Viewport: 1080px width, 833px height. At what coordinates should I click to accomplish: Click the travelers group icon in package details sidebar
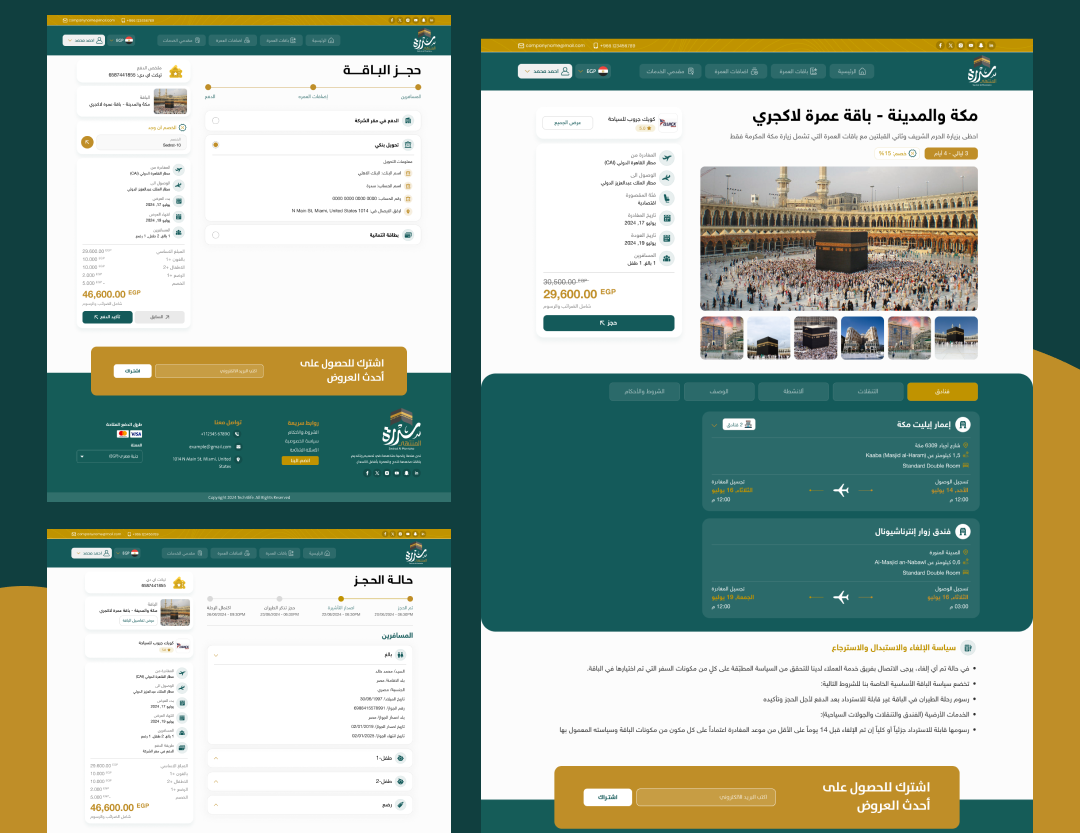tap(667, 258)
